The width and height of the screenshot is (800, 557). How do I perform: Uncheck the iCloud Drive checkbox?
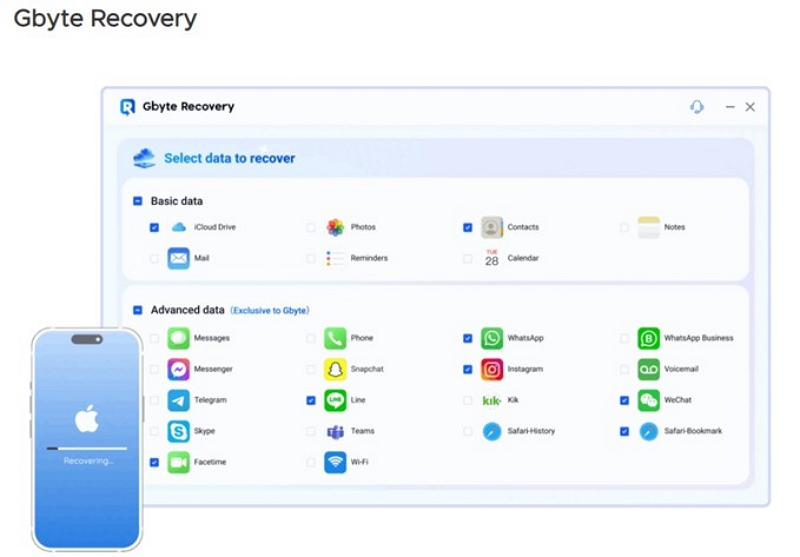click(x=154, y=227)
